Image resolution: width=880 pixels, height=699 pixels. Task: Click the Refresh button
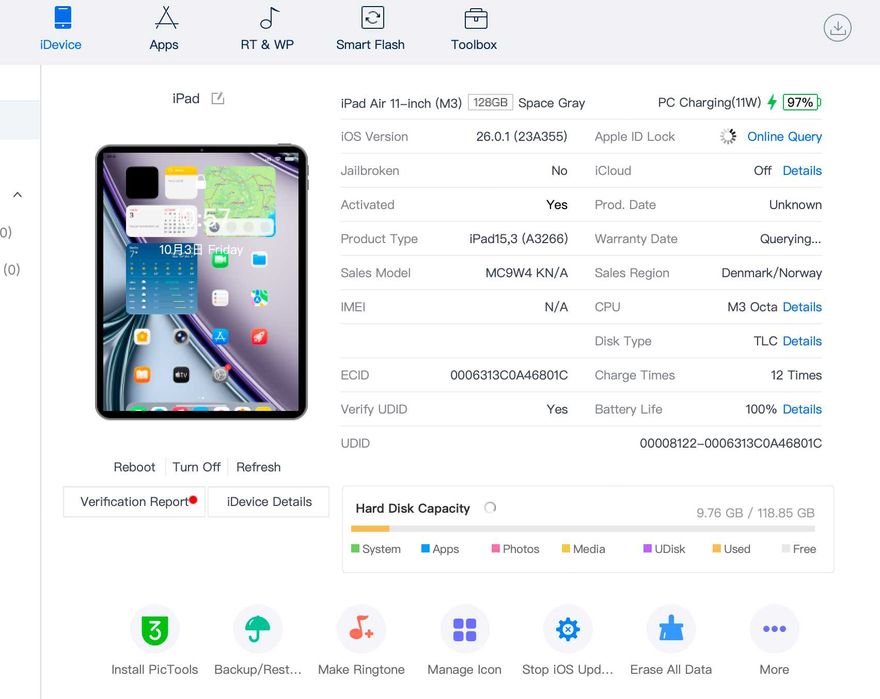click(258, 467)
